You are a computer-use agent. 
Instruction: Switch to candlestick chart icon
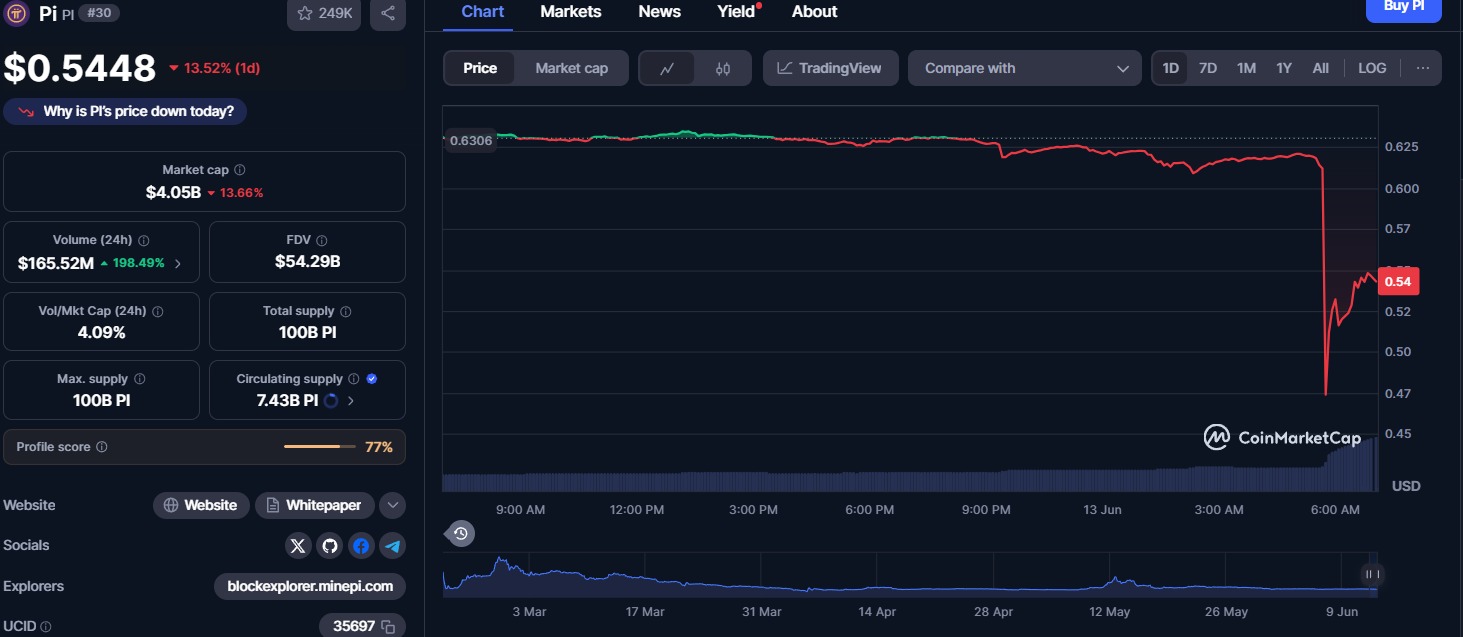[x=723, y=68]
